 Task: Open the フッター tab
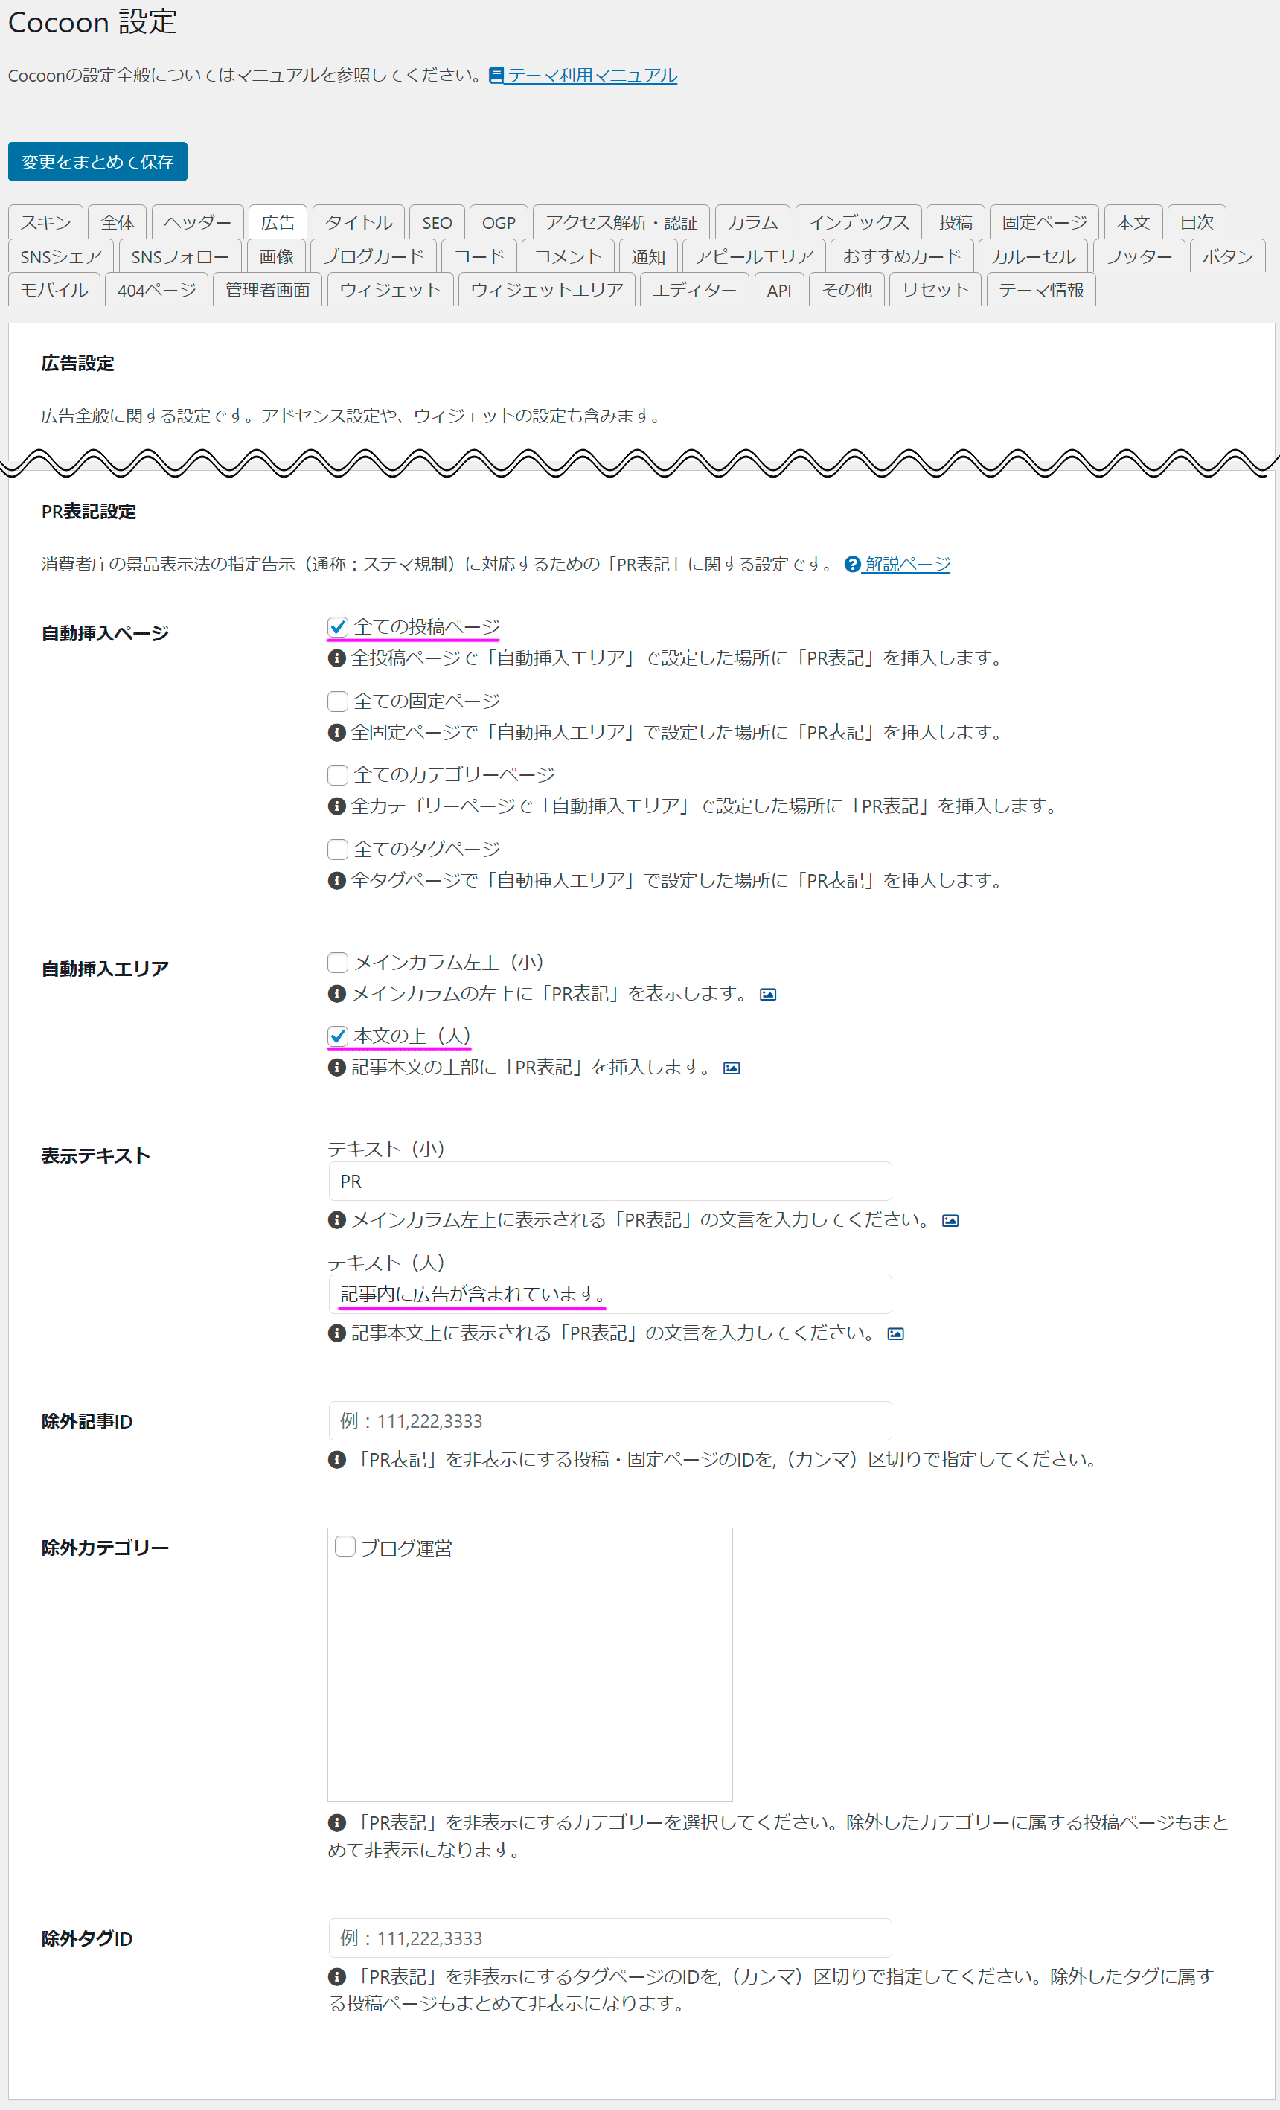(1140, 256)
